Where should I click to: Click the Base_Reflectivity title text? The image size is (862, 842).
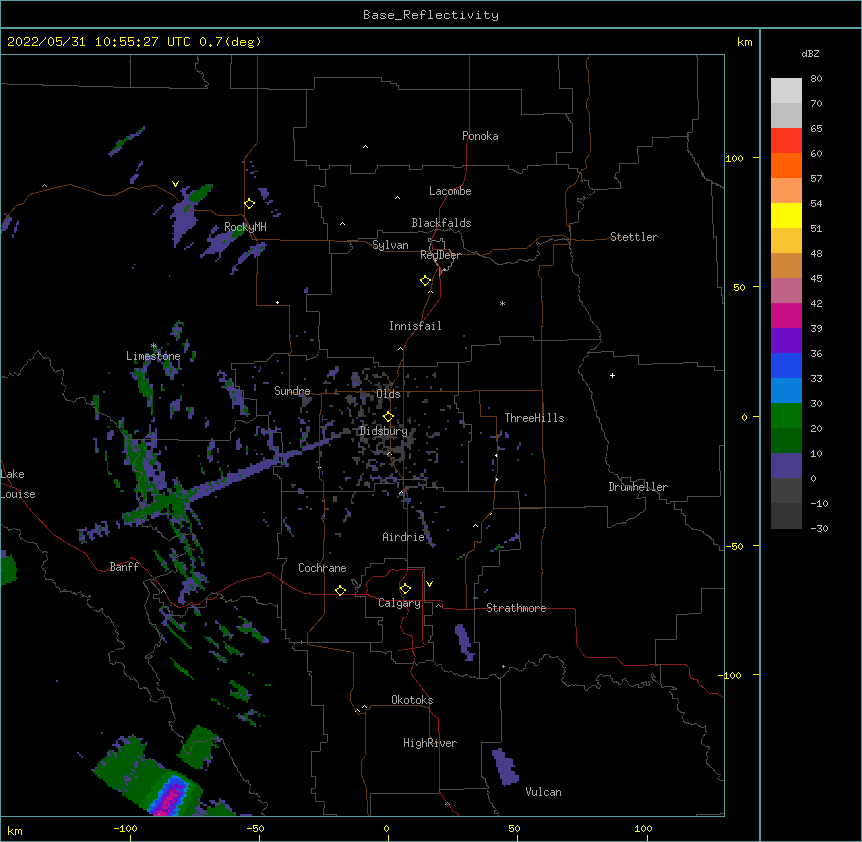(431, 15)
